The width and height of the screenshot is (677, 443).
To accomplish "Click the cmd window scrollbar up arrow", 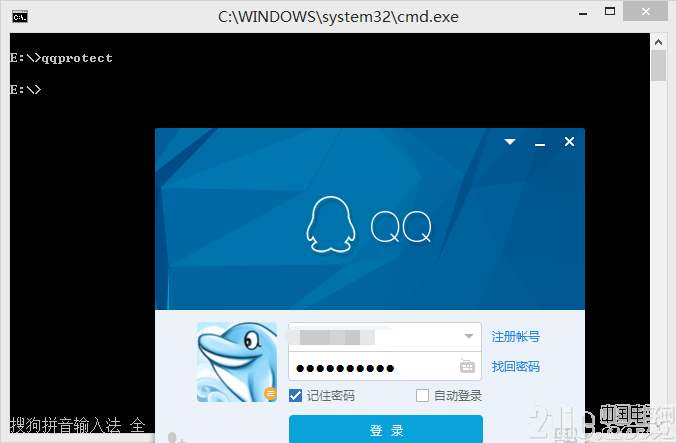I will coord(658,42).
